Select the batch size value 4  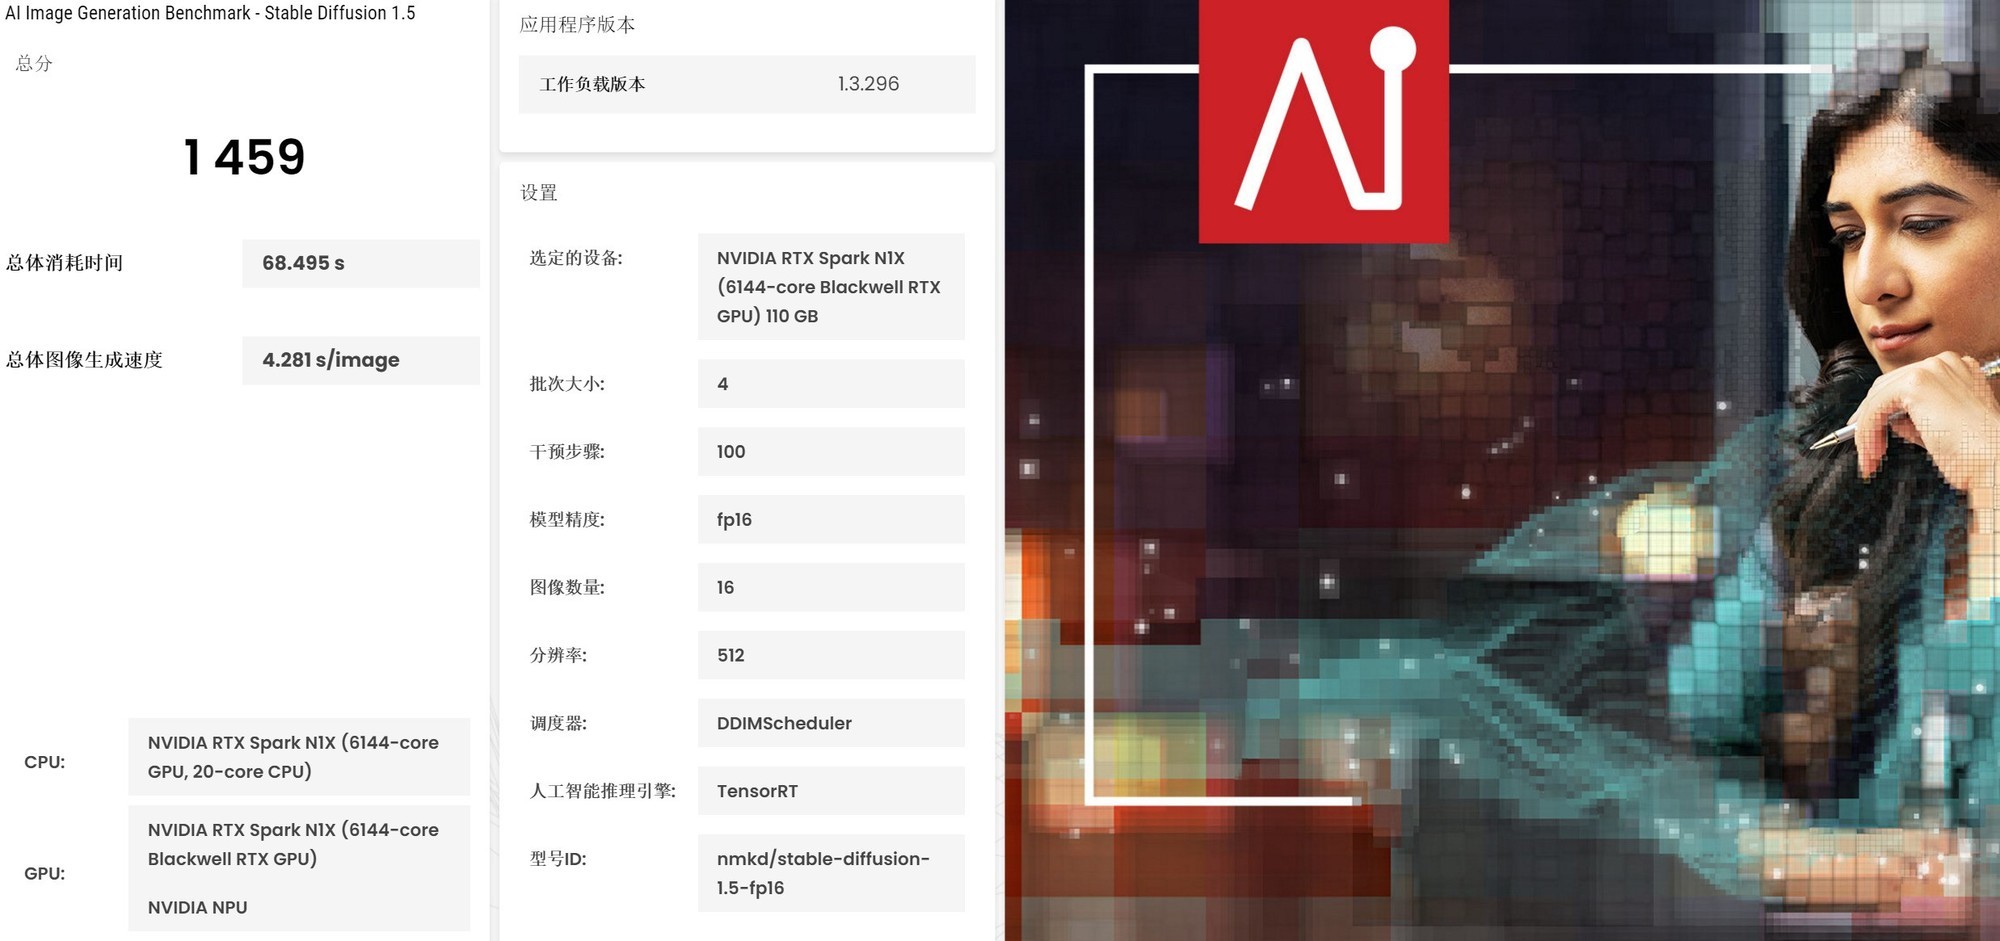coord(831,384)
